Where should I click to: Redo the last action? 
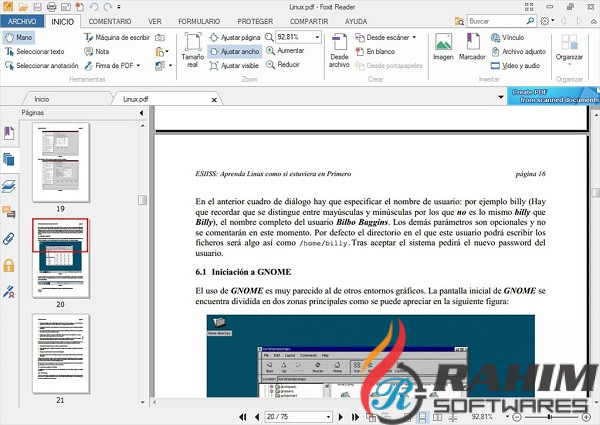tap(108, 7)
